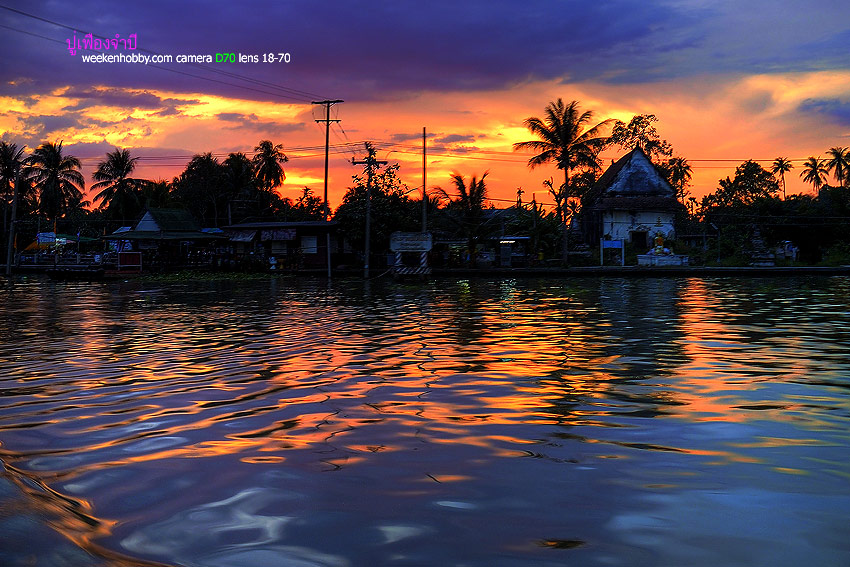This screenshot has height=567, width=850.
Task: Click the "lens 18-70" caption text
Action: (264, 58)
